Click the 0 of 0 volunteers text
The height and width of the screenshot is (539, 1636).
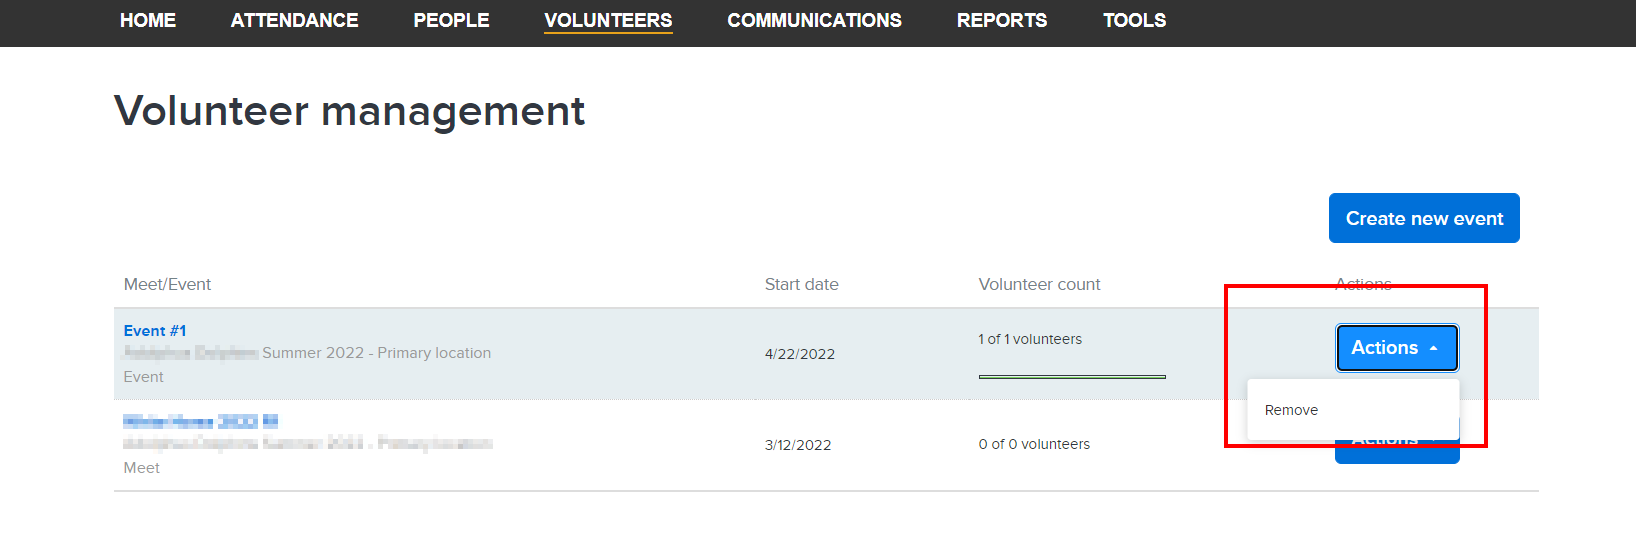1034,445
